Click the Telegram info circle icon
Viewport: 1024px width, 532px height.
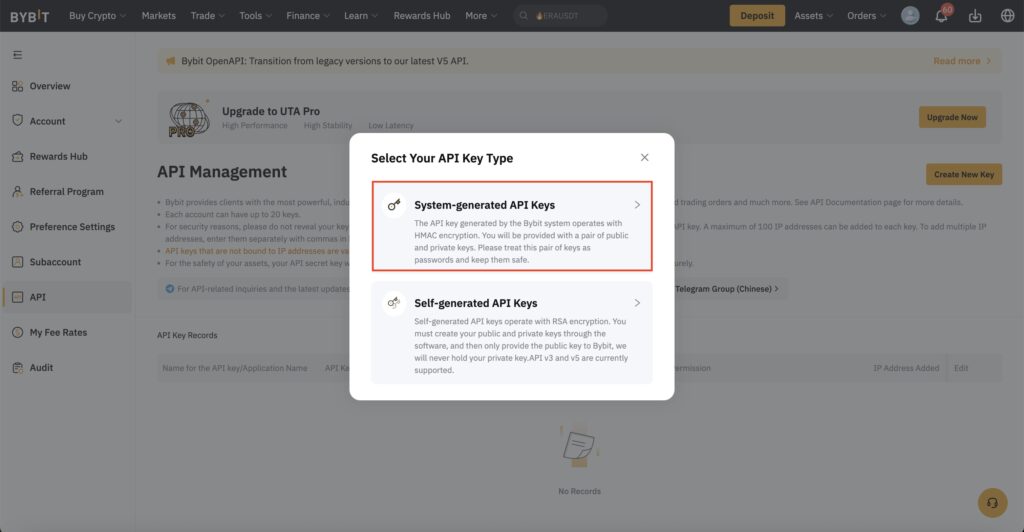[170, 289]
